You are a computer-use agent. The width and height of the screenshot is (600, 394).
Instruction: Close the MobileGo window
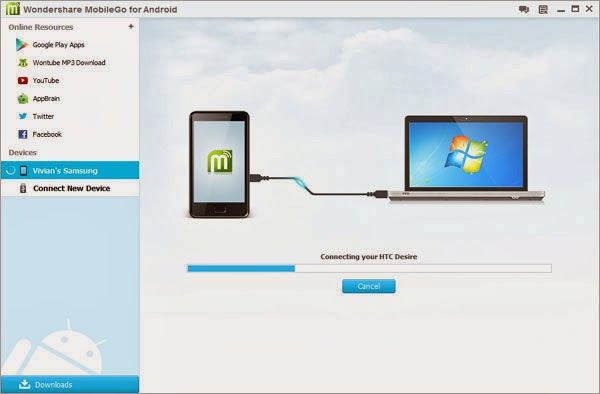click(589, 8)
